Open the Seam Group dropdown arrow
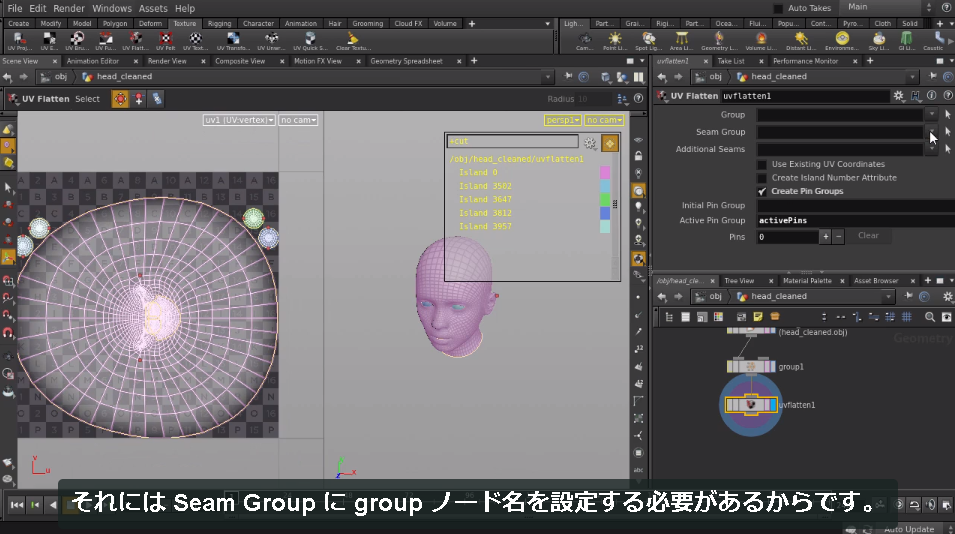This screenshot has width=955, height=534. (932, 132)
